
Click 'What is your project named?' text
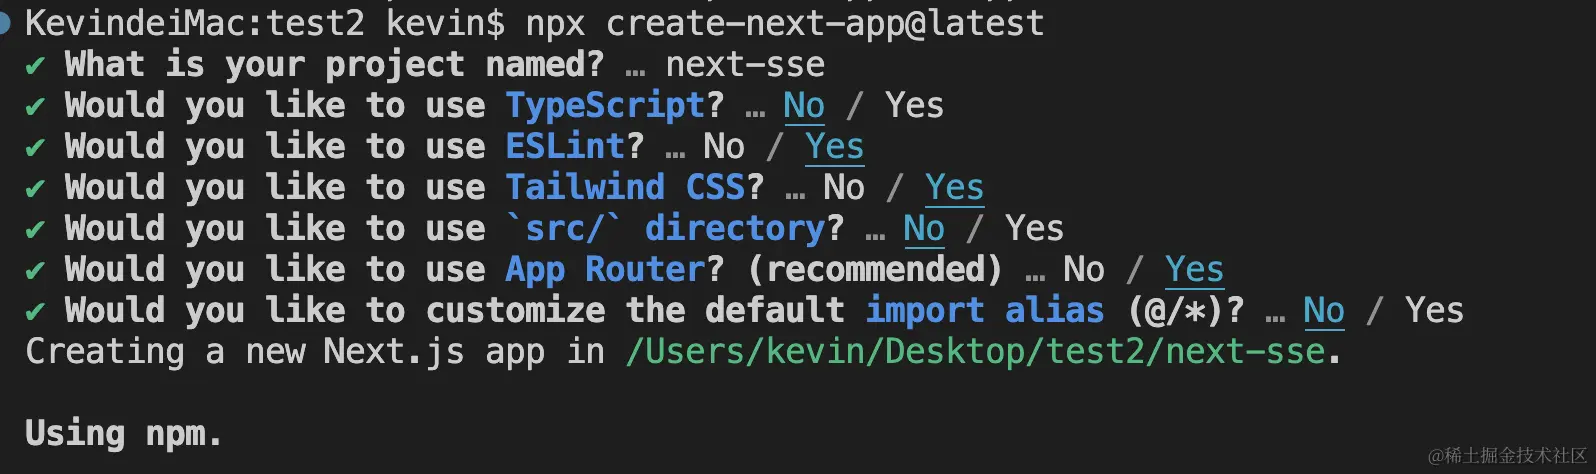click(x=335, y=64)
